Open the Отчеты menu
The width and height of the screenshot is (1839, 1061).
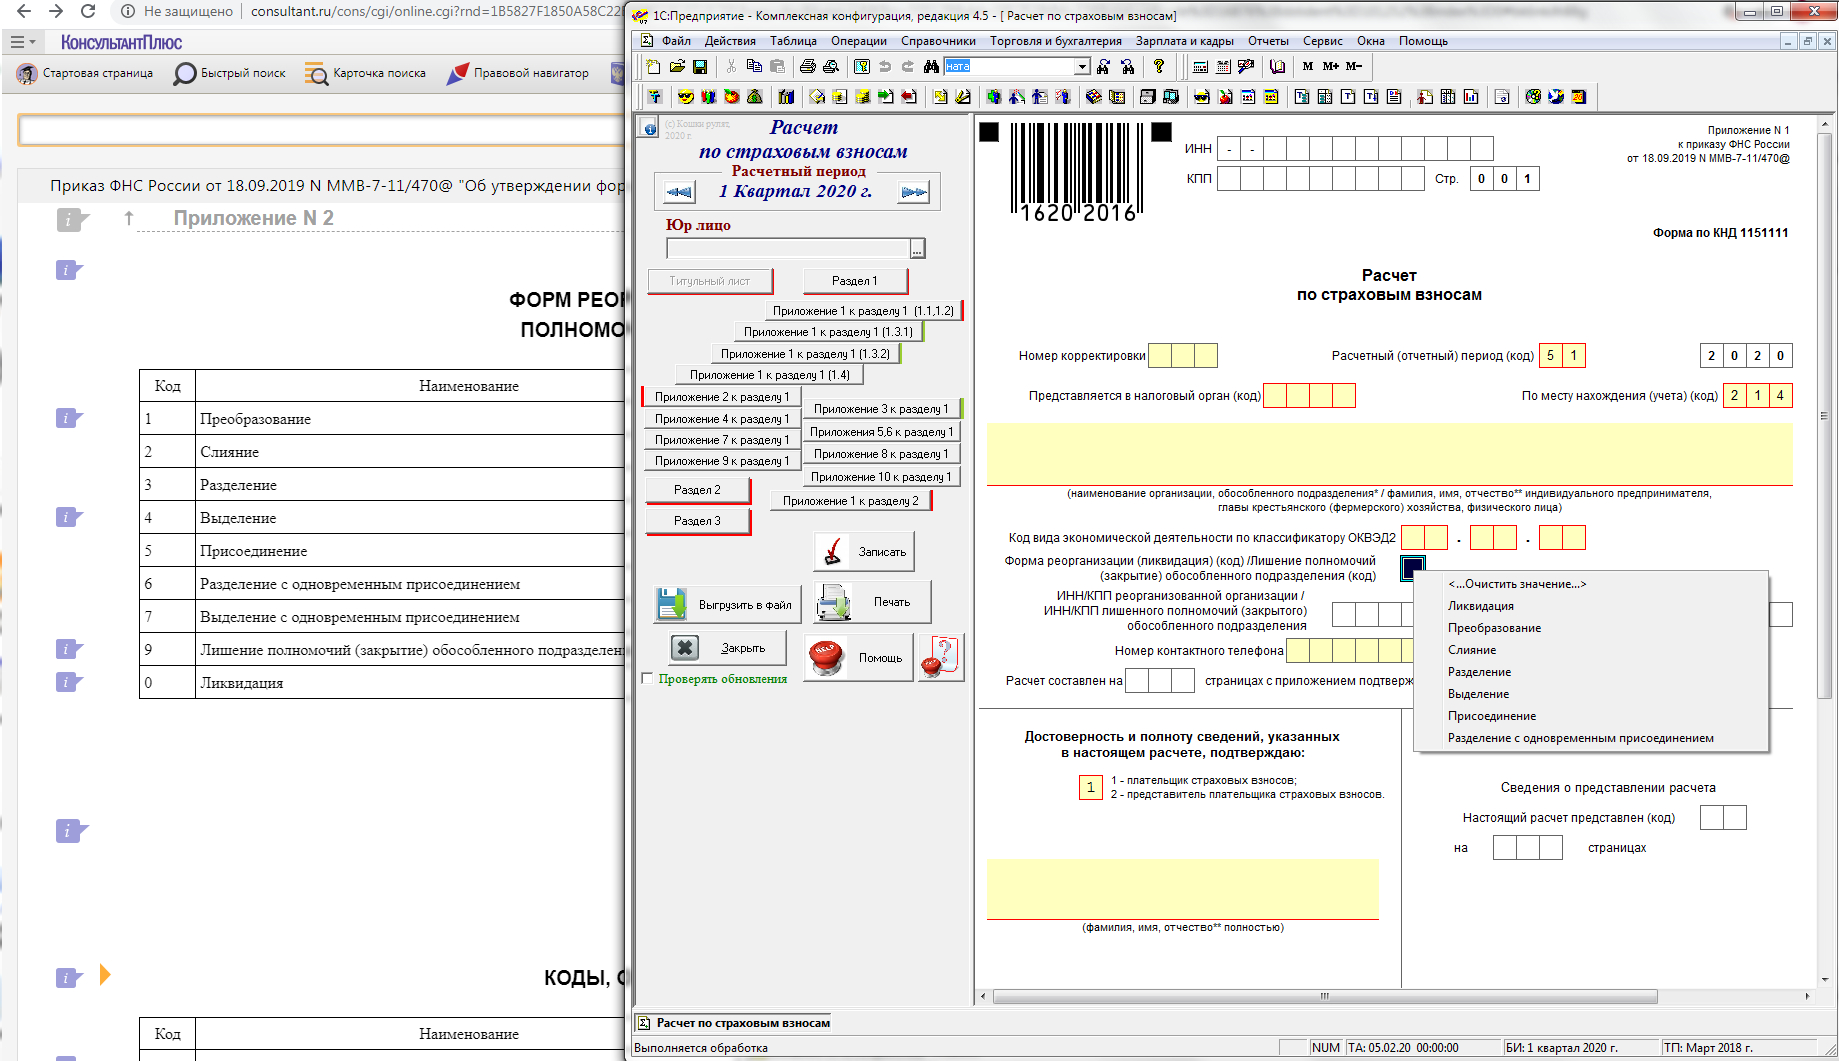[x=1268, y=41]
